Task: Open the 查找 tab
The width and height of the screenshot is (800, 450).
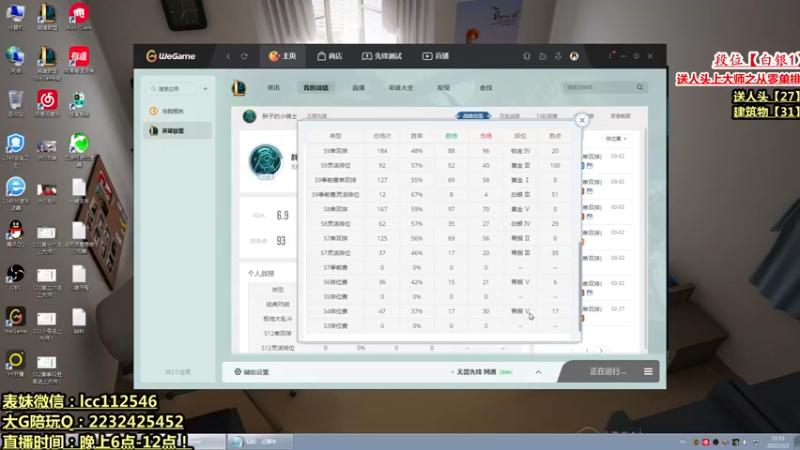Action: tap(486, 88)
